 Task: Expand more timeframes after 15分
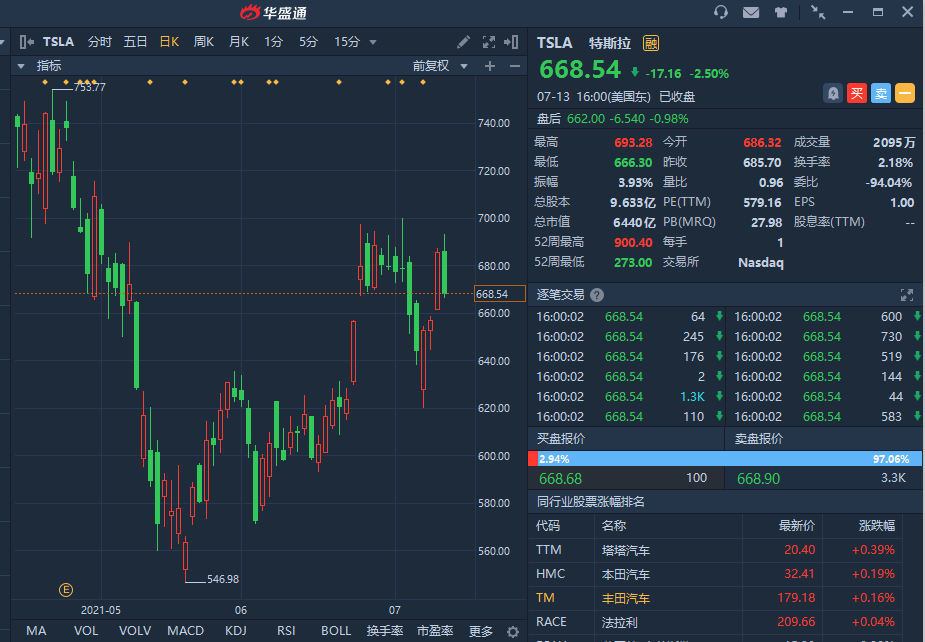[x=373, y=42]
